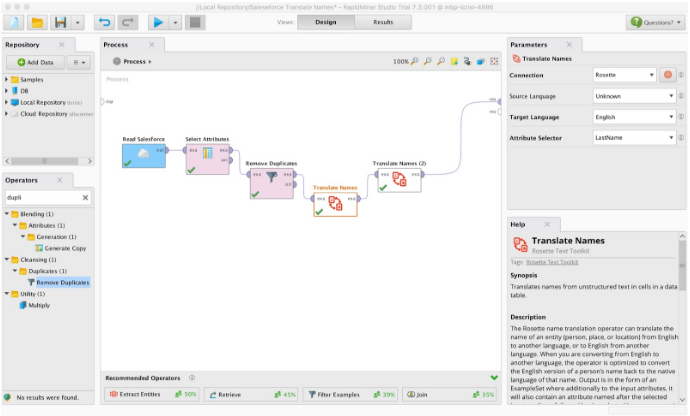Collapse the Utility (1) folder
This screenshot has width=690, height=416.
pos(7,294)
